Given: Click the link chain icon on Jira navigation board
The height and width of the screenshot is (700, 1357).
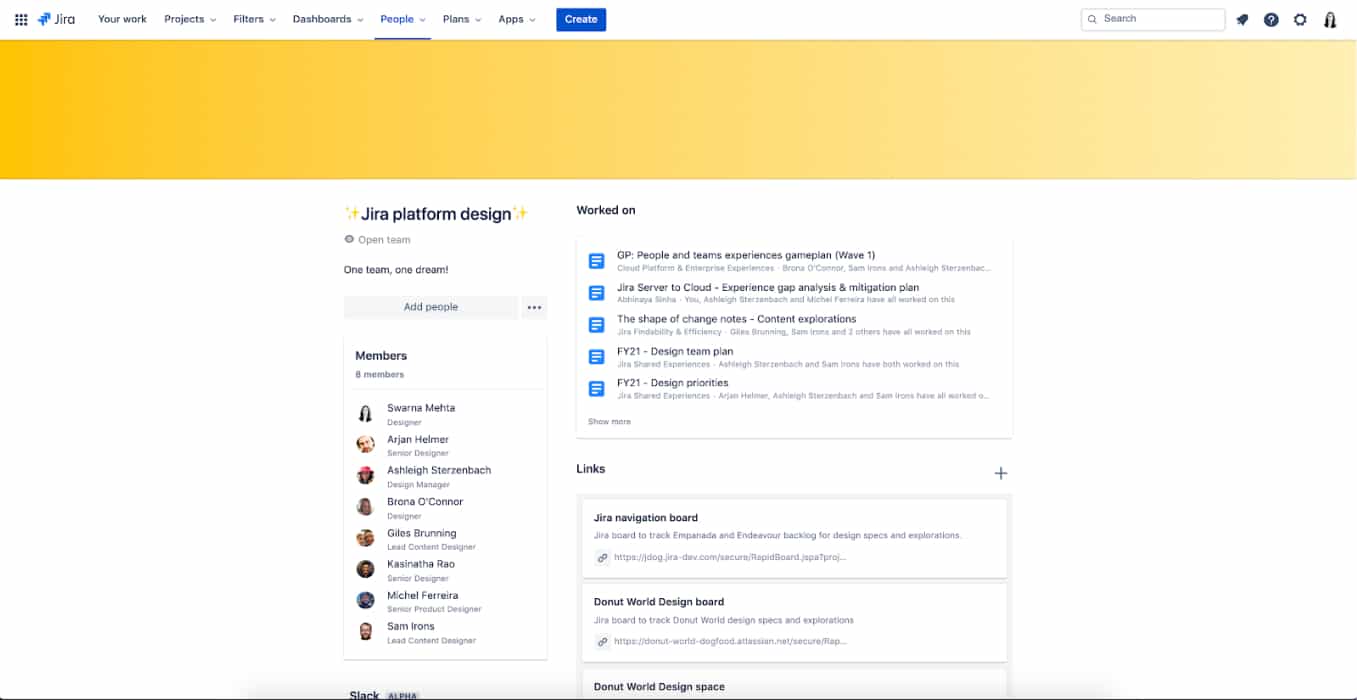Looking at the screenshot, I should click(602, 558).
